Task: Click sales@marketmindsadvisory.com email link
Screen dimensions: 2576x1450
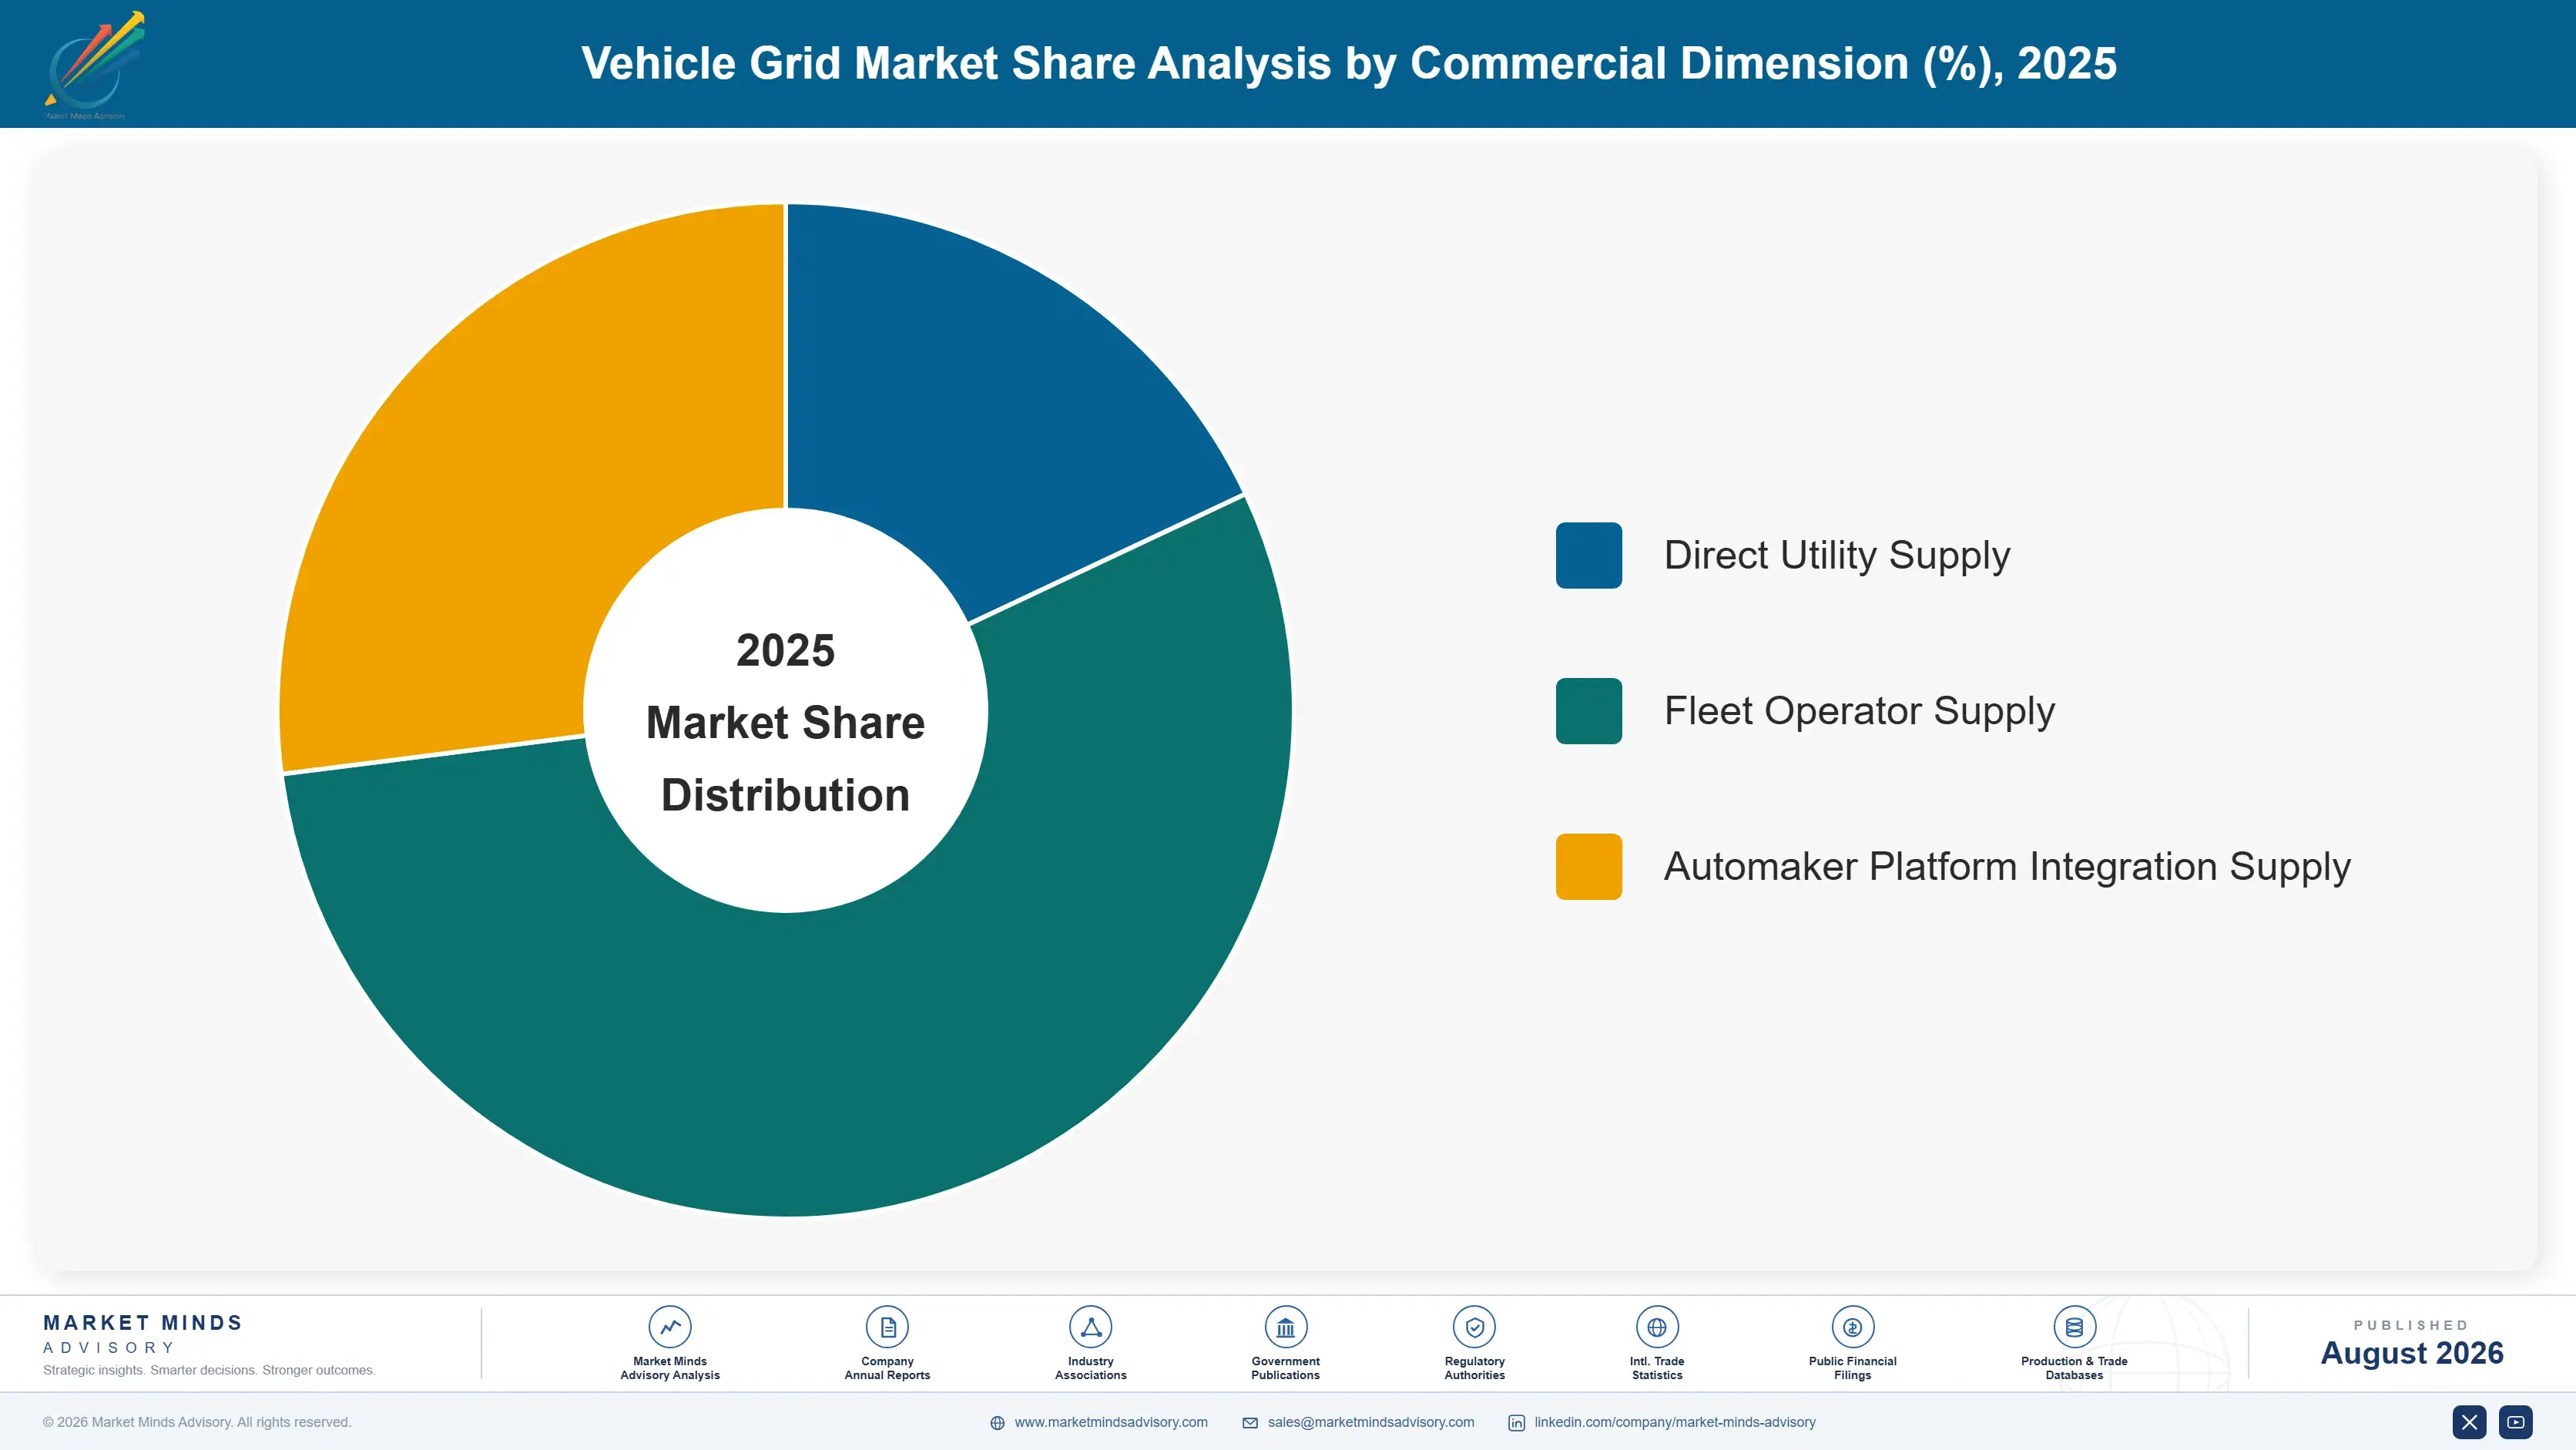Action: tap(1371, 1422)
